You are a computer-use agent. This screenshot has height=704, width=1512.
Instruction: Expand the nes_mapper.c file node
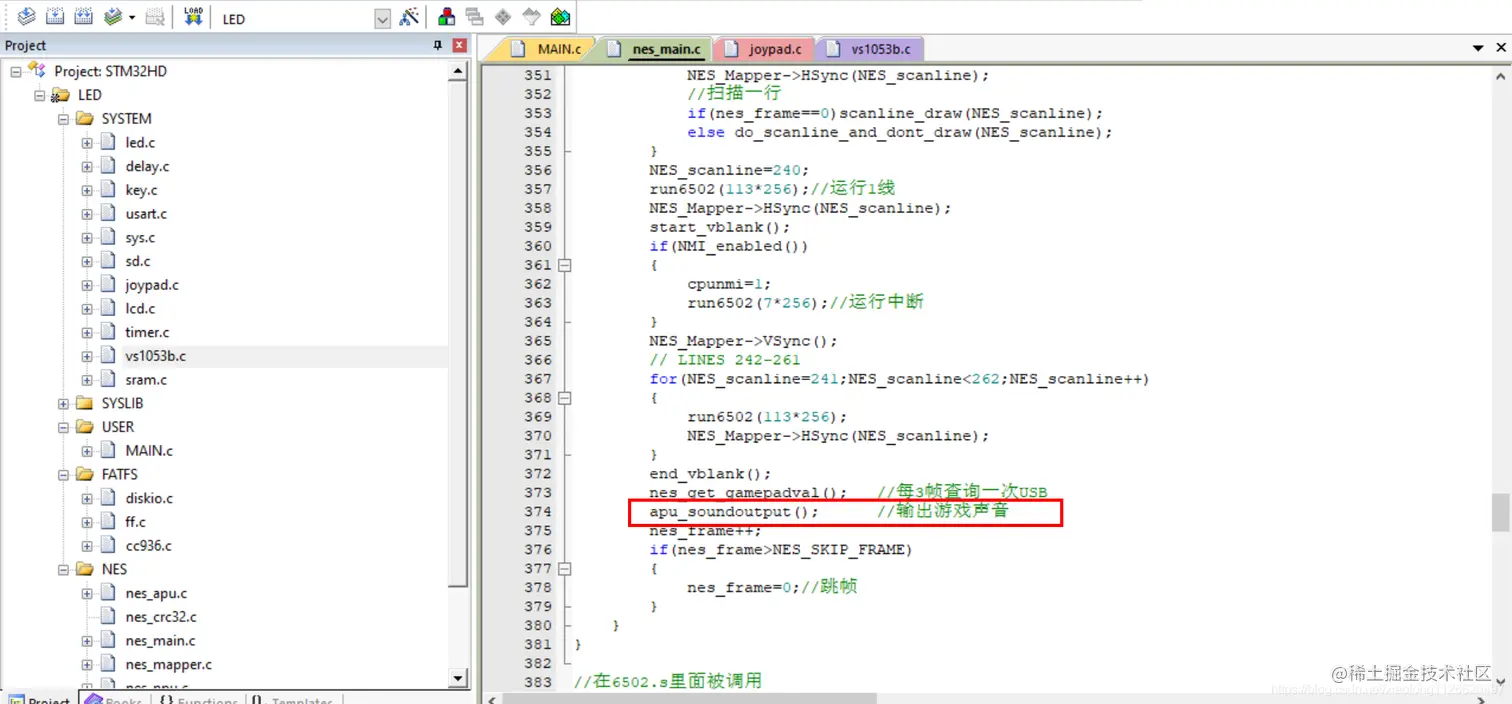pos(87,664)
